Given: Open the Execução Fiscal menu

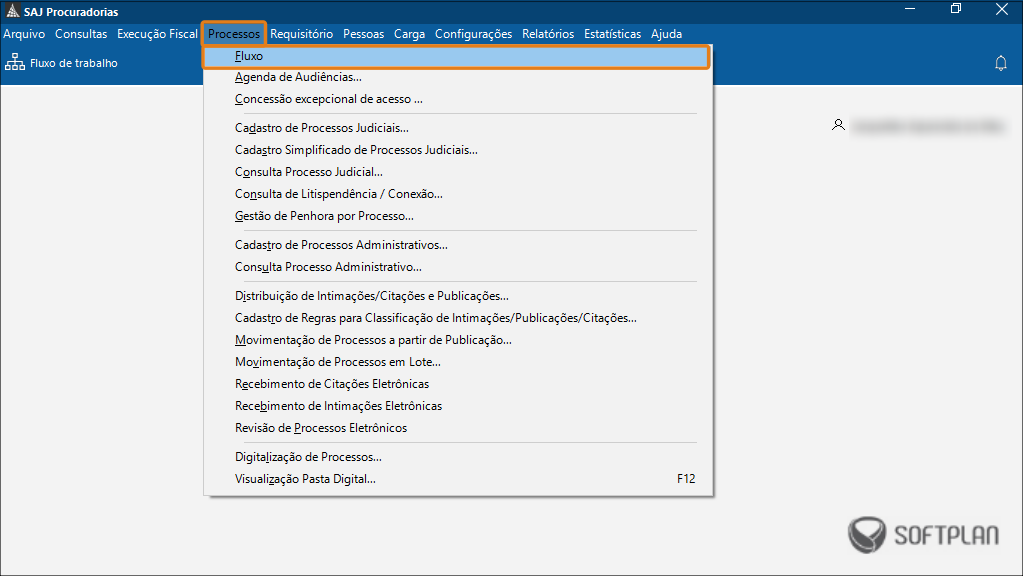Looking at the screenshot, I should point(157,34).
